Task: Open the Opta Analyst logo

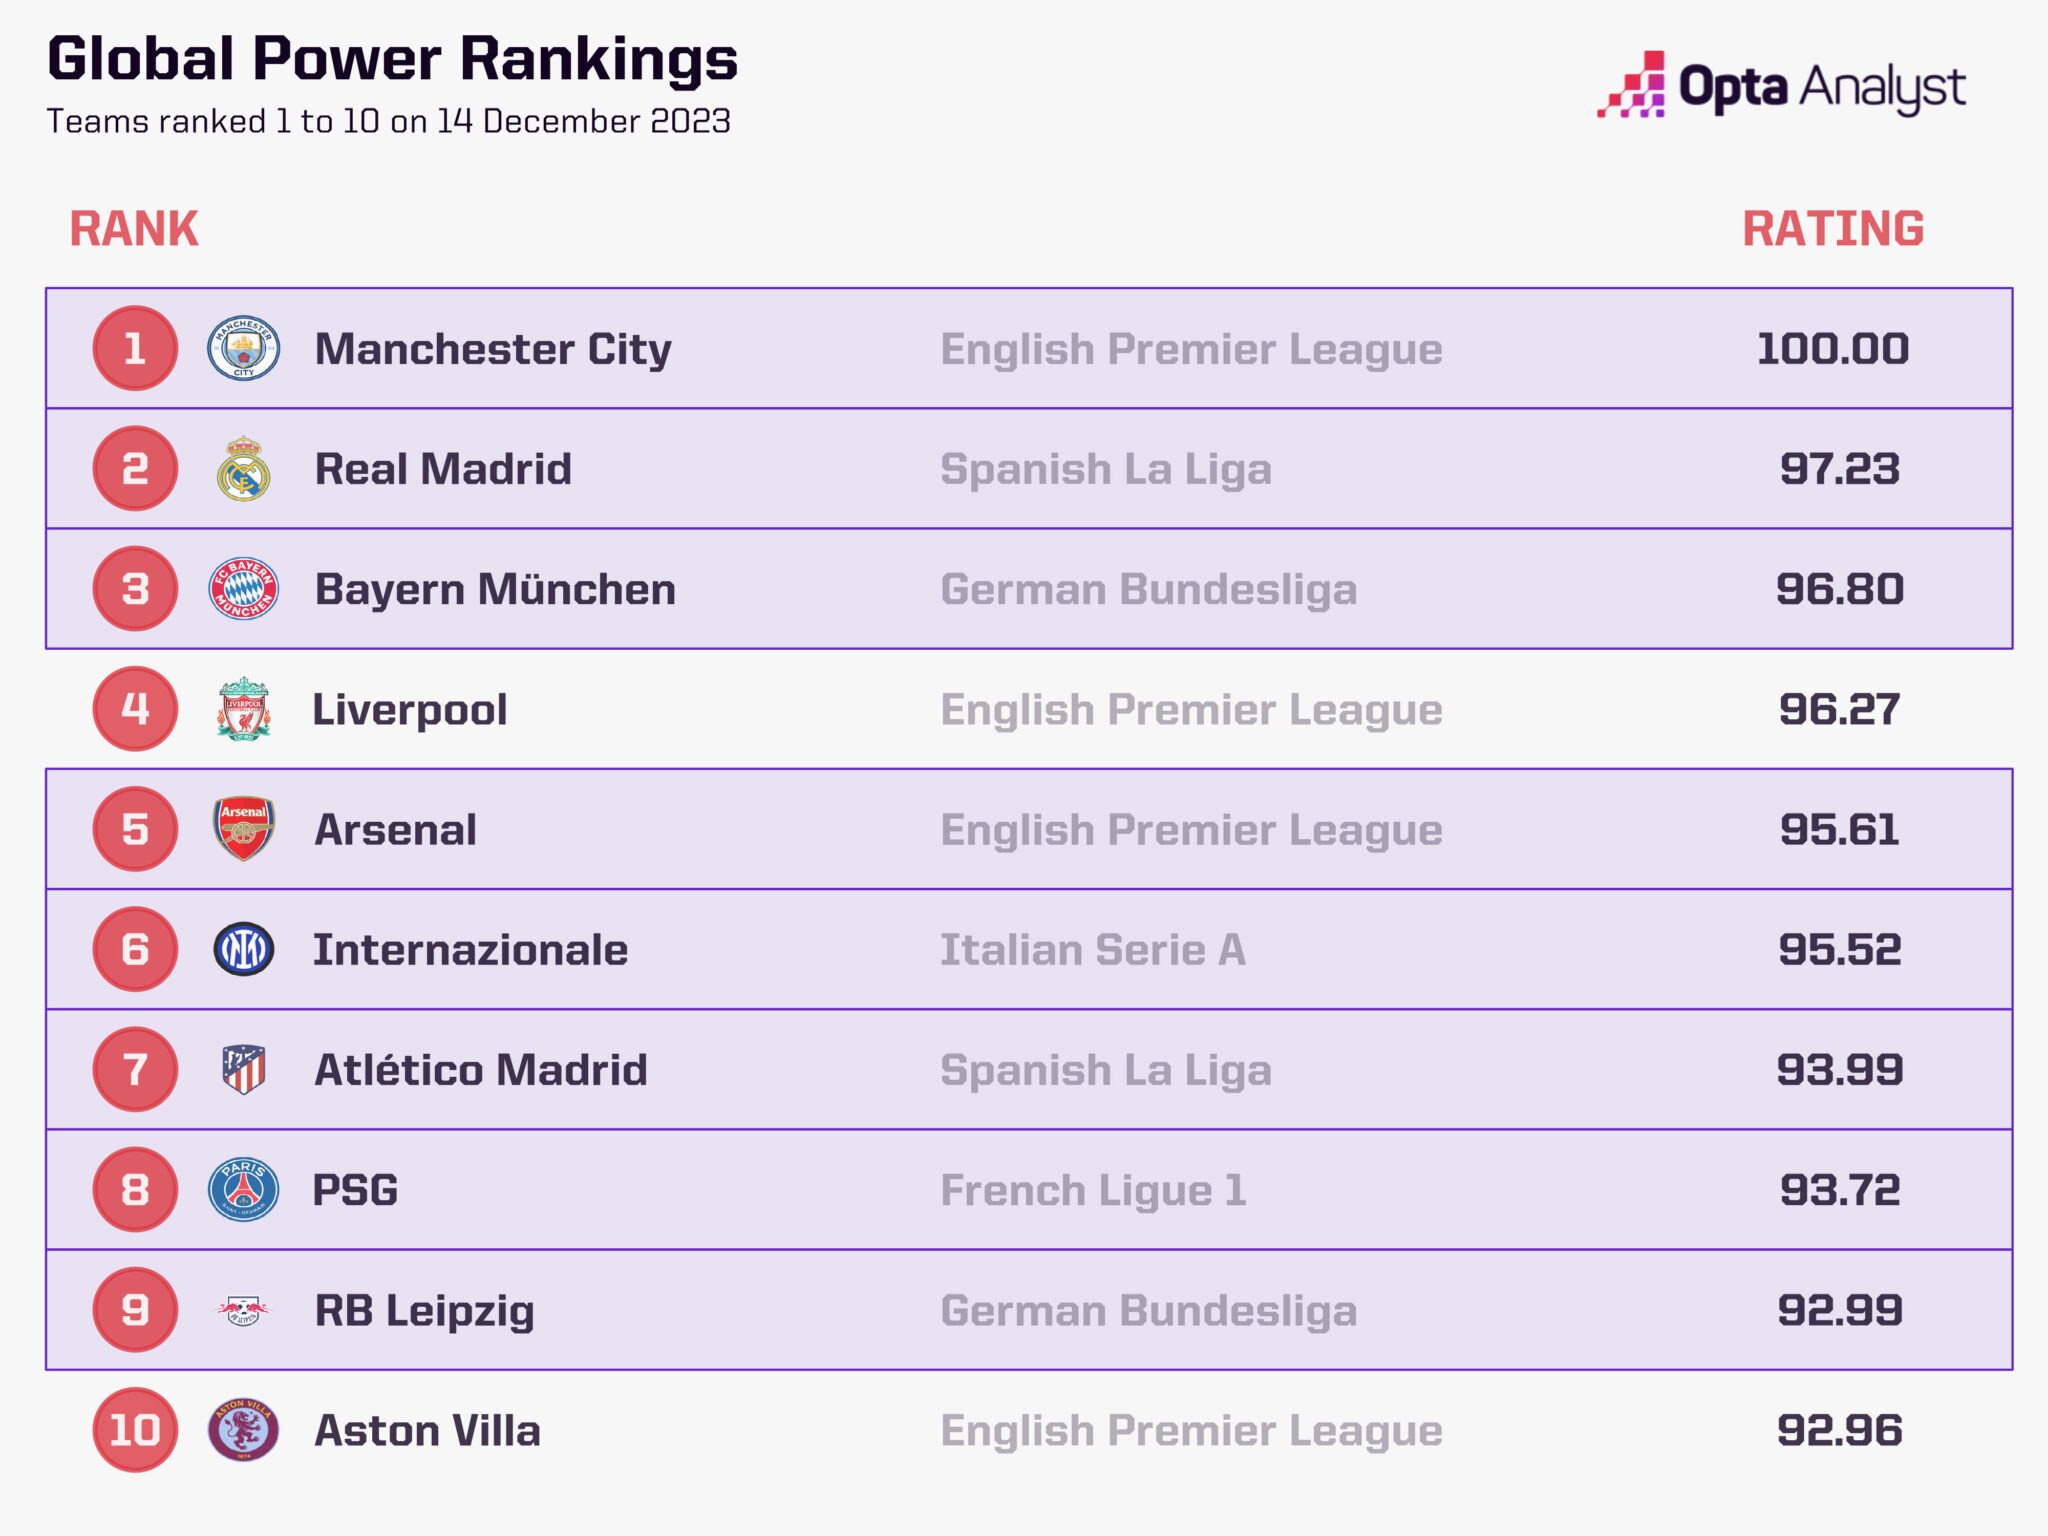Action: (1781, 86)
